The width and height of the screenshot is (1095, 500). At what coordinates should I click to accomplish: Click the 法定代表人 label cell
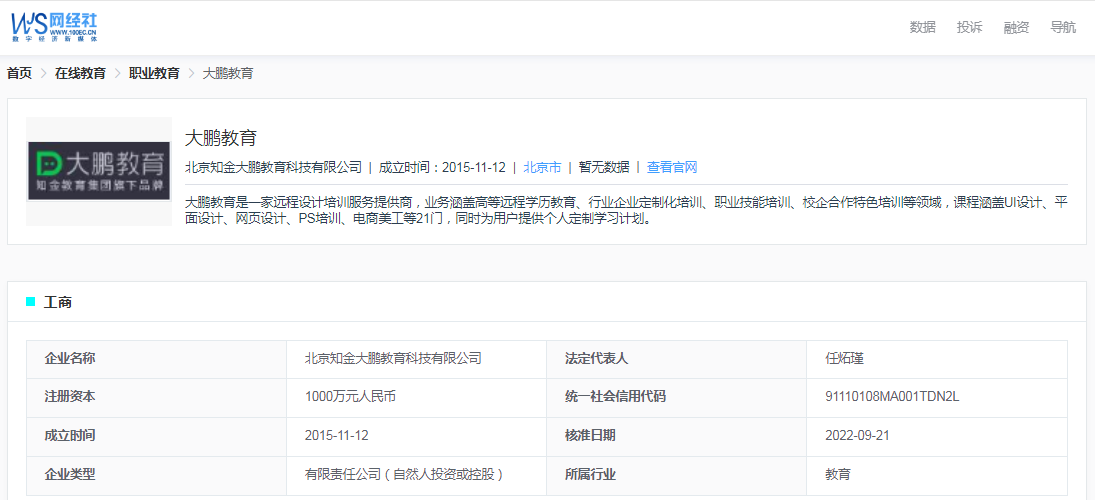(x=676, y=359)
